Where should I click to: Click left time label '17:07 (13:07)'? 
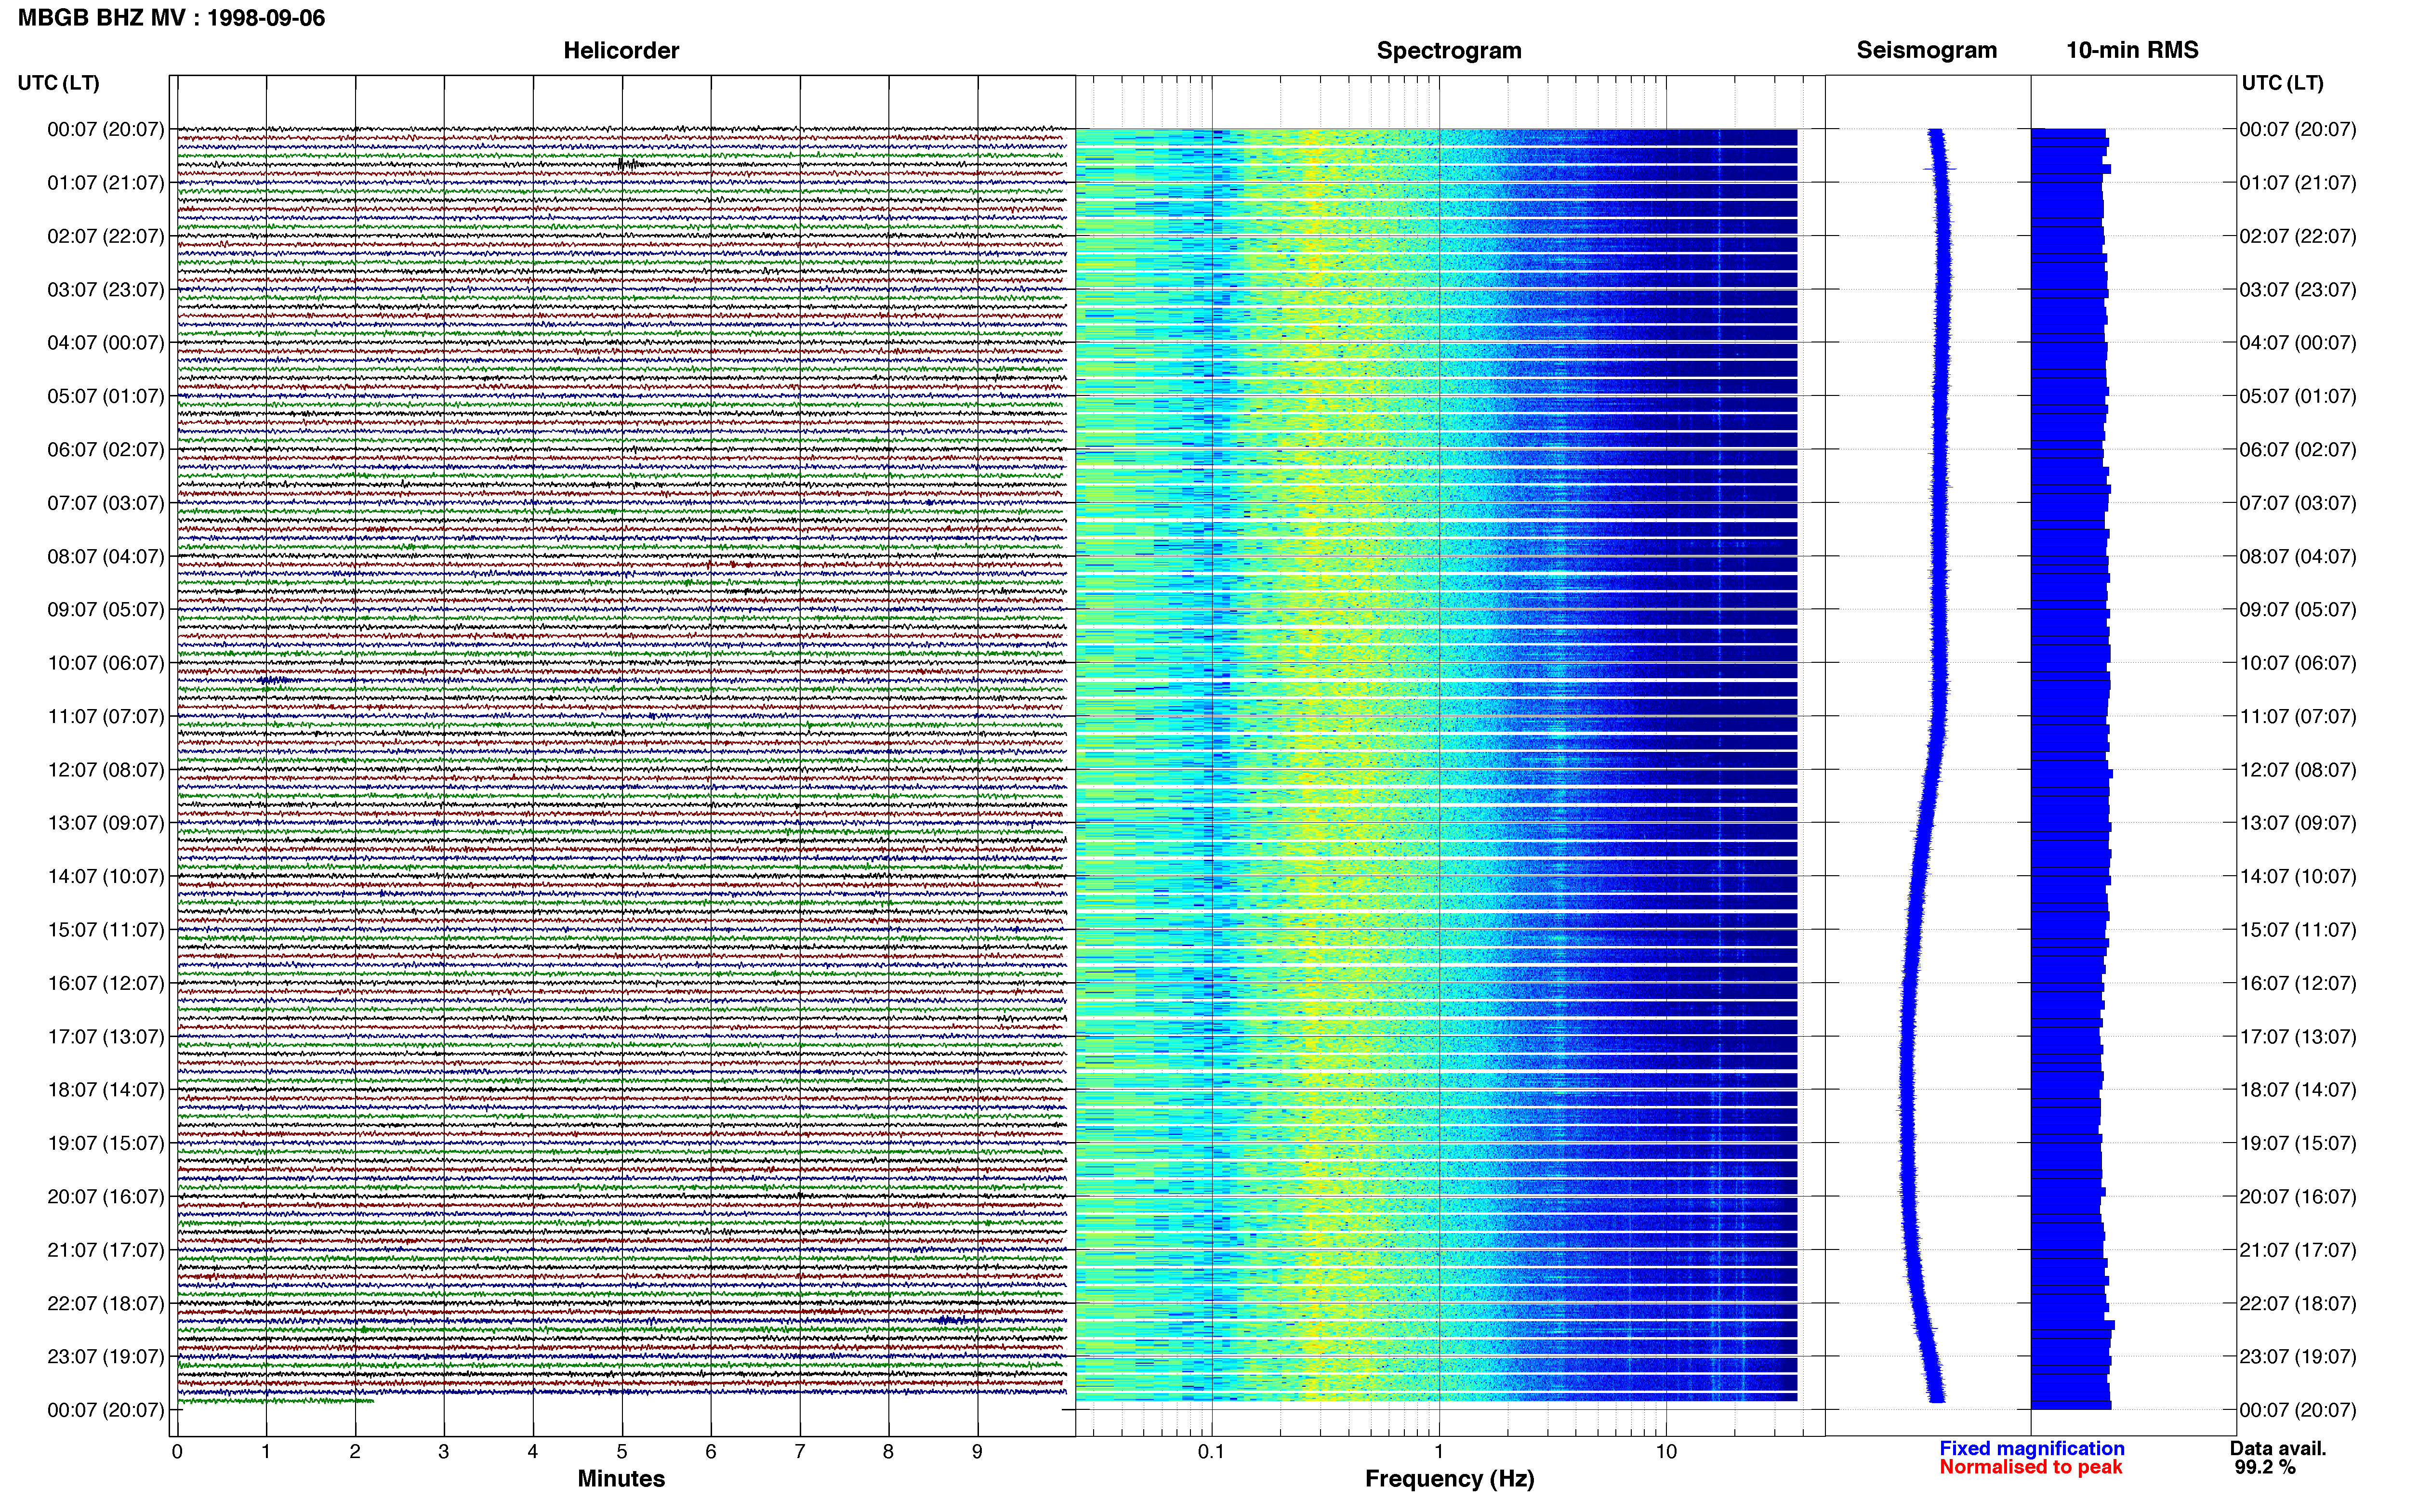(x=106, y=1037)
